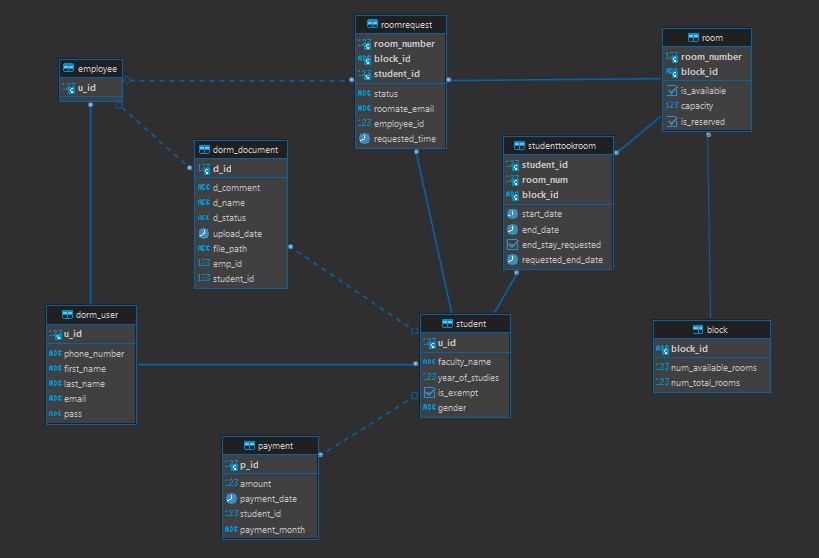Click the is_reserved checkbox icon in room

[x=672, y=122]
